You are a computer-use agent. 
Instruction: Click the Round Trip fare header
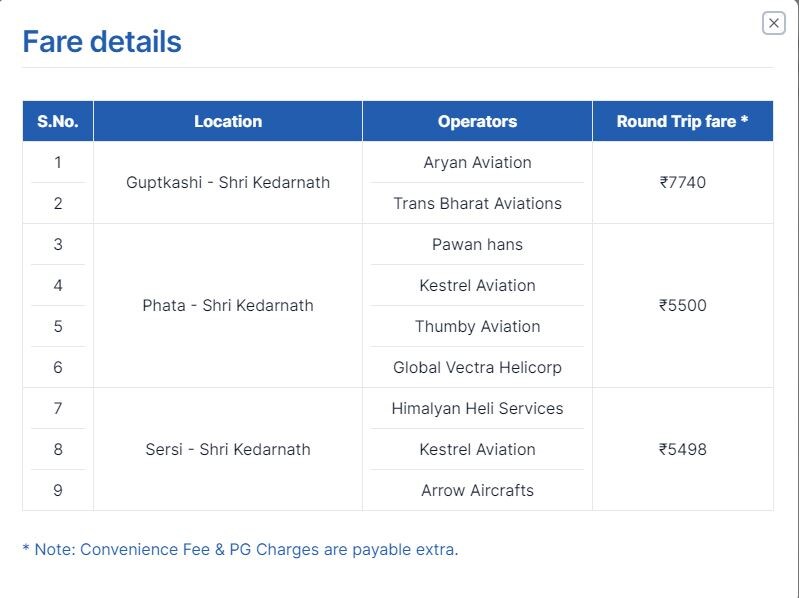click(x=682, y=121)
